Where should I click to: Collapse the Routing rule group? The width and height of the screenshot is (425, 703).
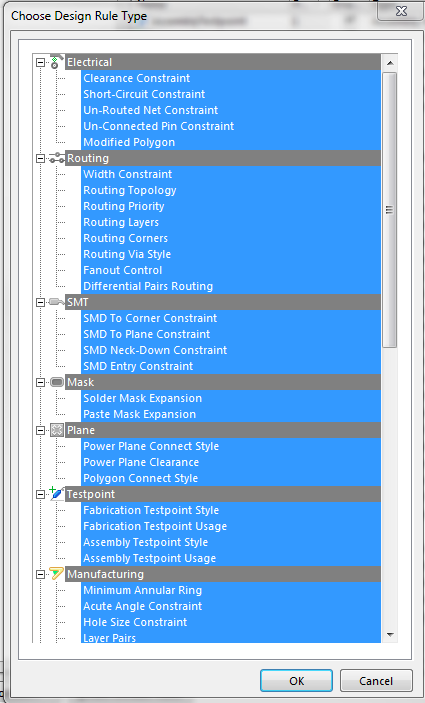(41, 158)
